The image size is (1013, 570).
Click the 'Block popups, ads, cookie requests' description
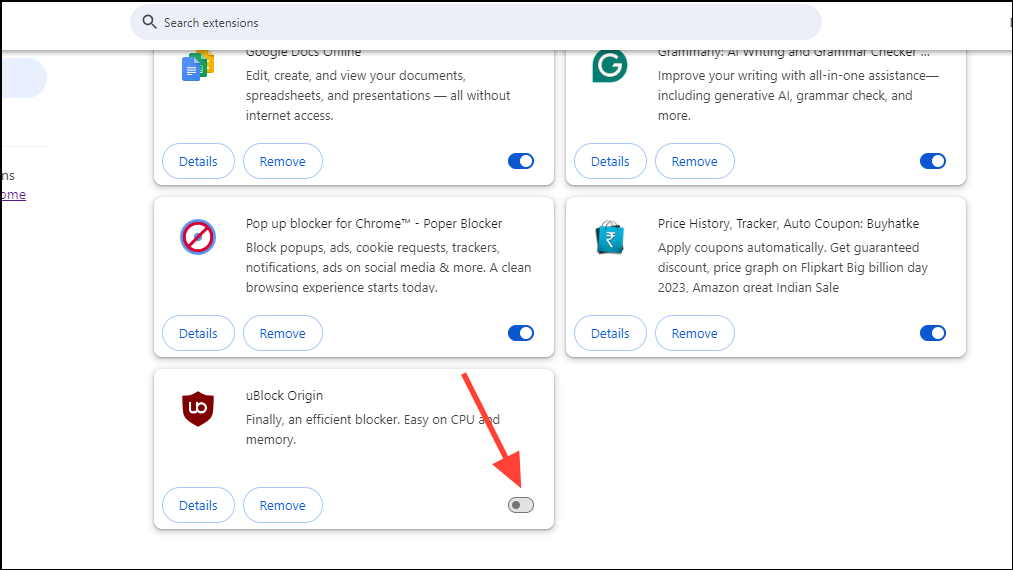click(388, 267)
